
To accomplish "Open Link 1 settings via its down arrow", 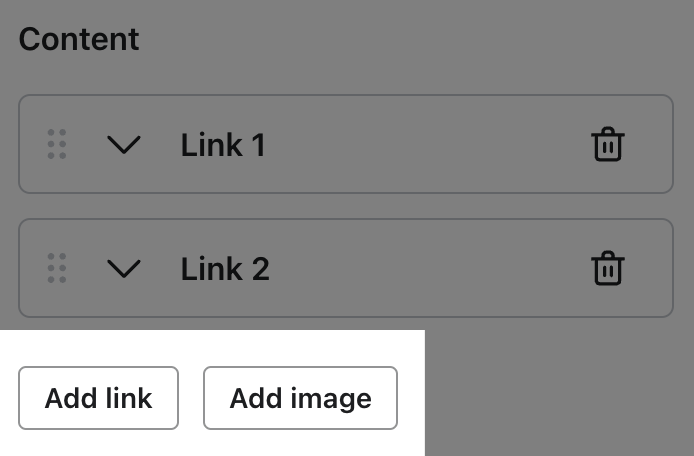I will (123, 146).
